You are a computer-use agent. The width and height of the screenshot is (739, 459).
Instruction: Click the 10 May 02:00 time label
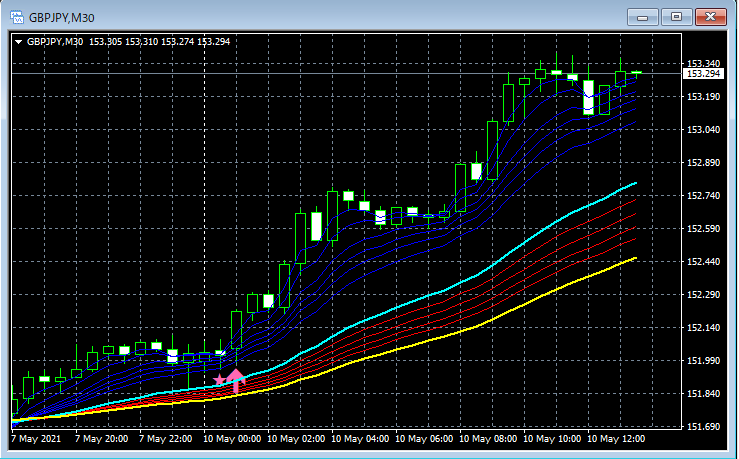point(296,439)
